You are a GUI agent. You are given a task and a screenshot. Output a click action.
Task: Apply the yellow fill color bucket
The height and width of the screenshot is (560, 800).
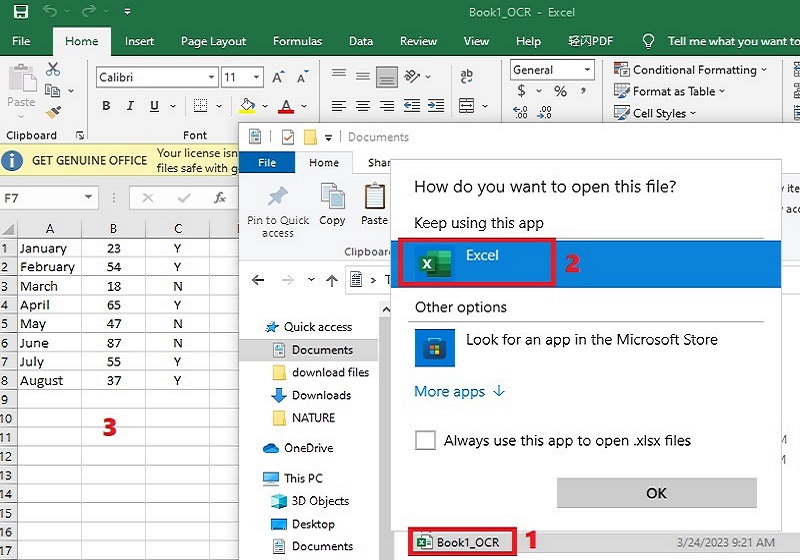[247, 106]
